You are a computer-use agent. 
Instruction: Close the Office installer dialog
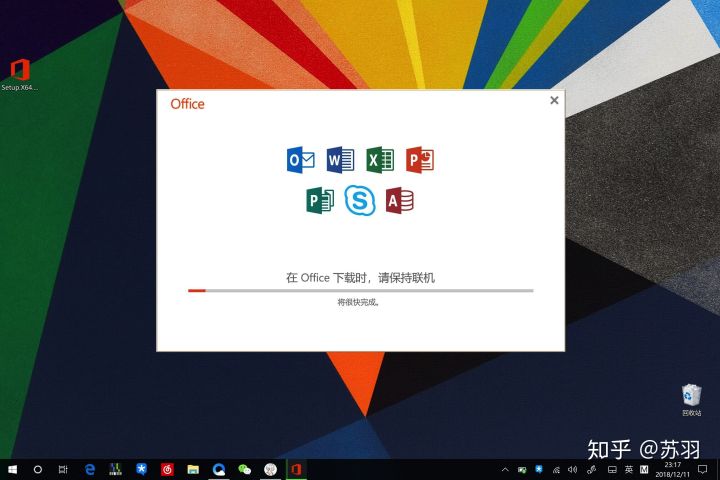(554, 100)
